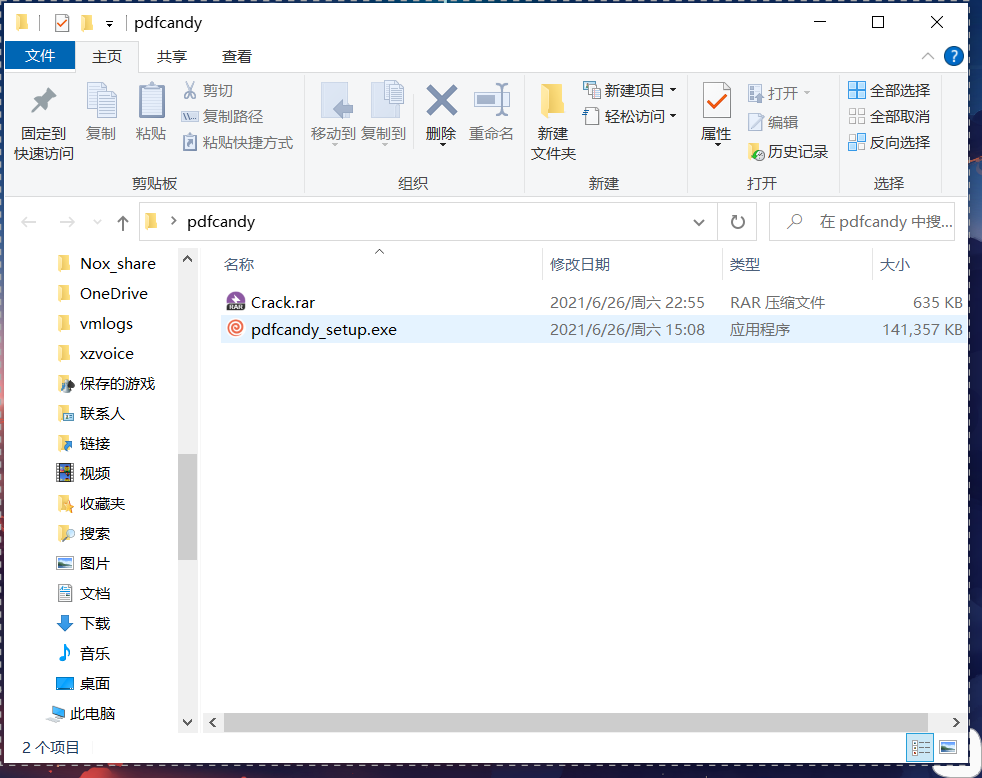Open 移动到 (Move to) menu
The image size is (982, 778).
(333, 114)
